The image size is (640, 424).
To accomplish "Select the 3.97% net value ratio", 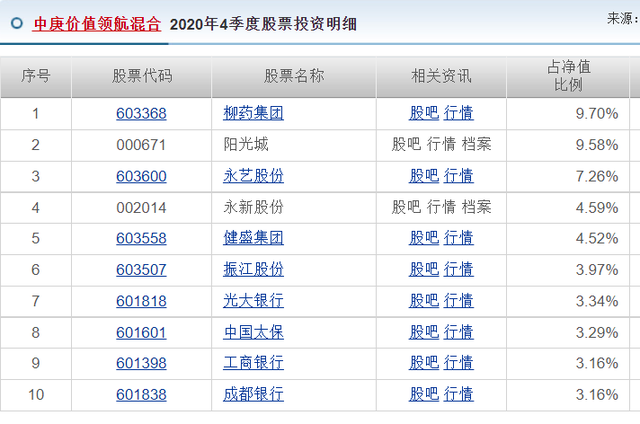I will click(x=597, y=270).
